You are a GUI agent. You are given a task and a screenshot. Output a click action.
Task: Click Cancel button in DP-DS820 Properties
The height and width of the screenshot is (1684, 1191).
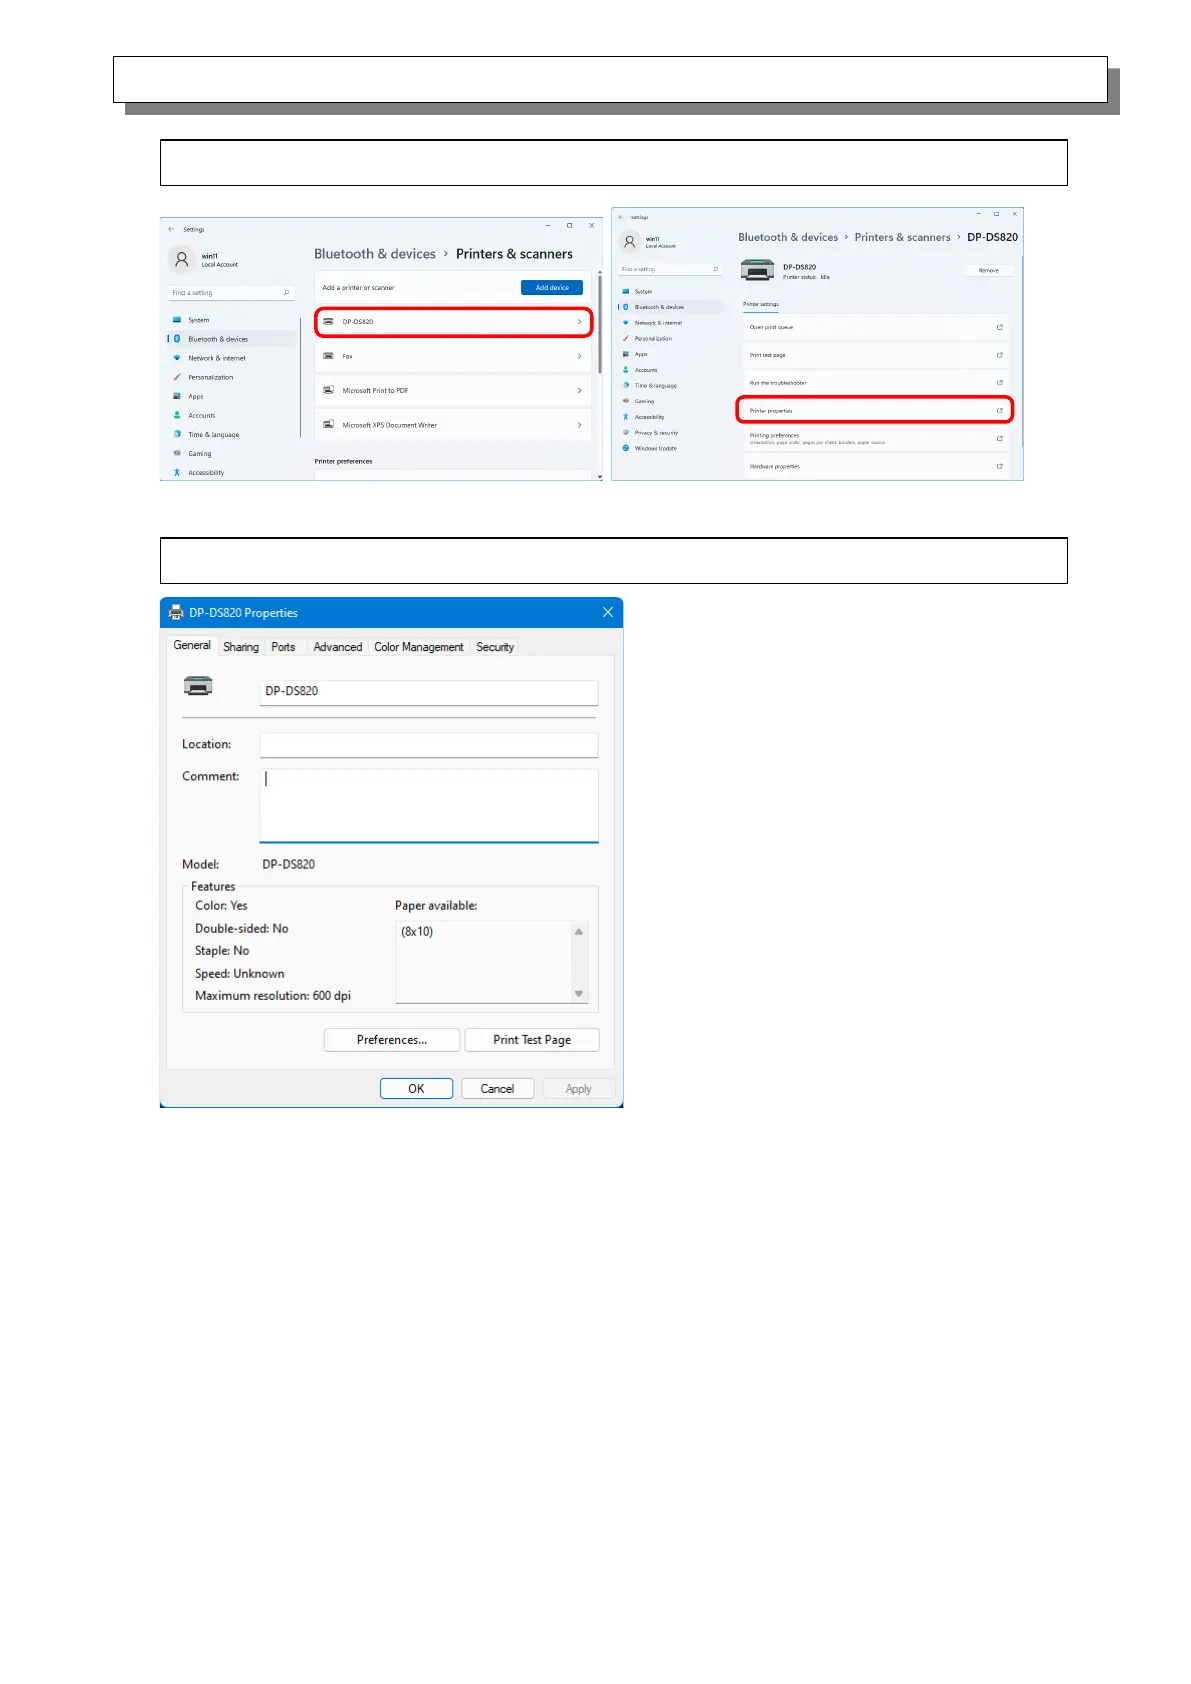tap(497, 1089)
